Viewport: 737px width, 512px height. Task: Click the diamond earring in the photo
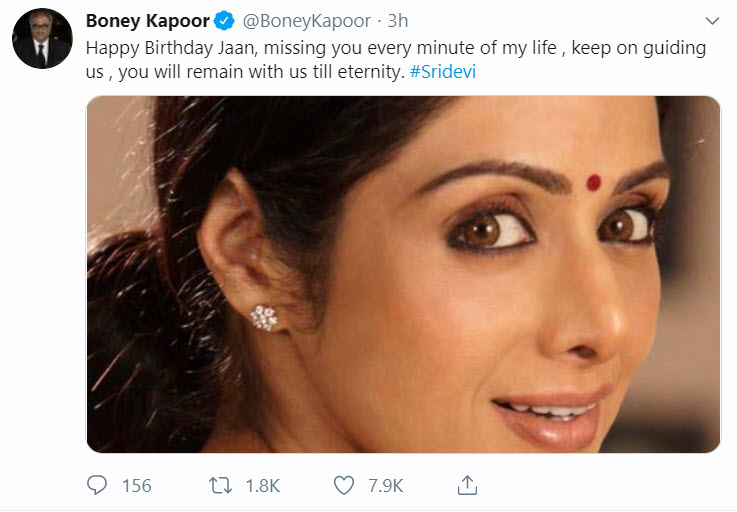point(264,318)
